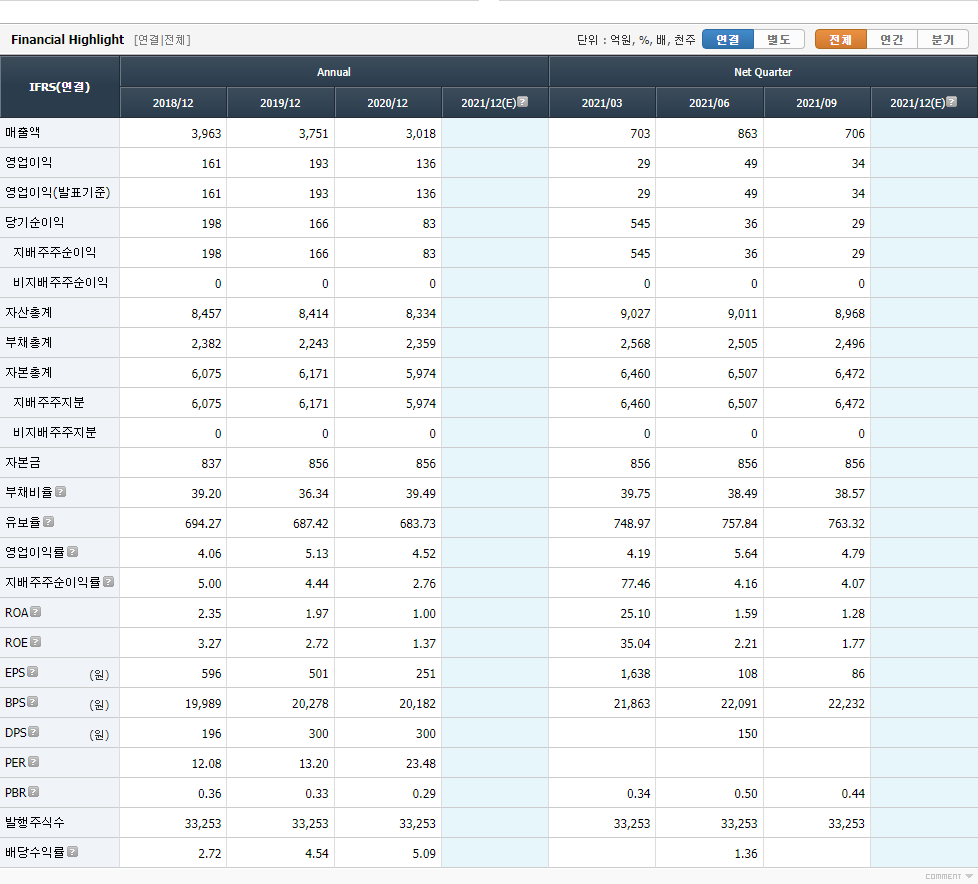Screen dimensions: 978x884
Task: Click the 영업이익(발표기준) row label
Action: (57, 192)
